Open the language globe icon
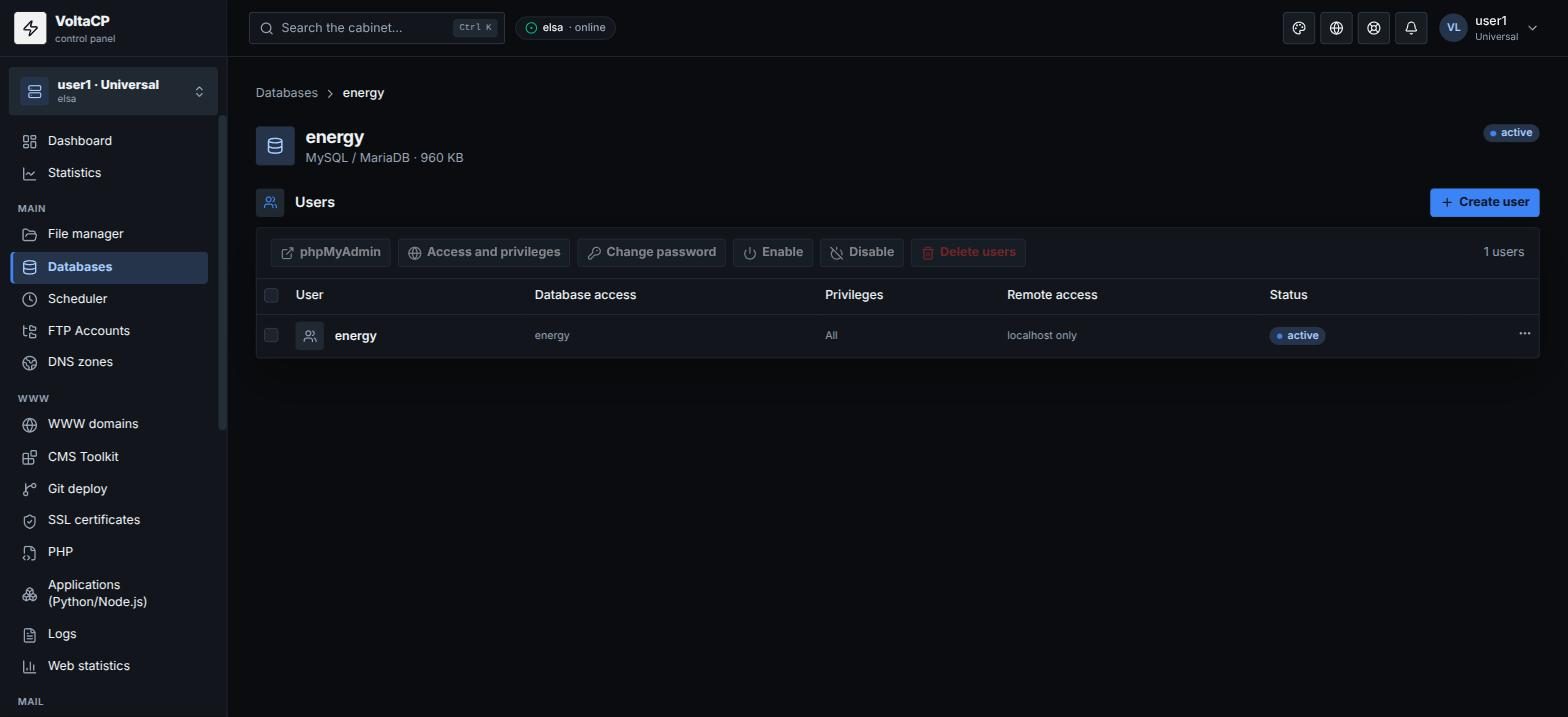The width and height of the screenshot is (1568, 717). [x=1336, y=28]
